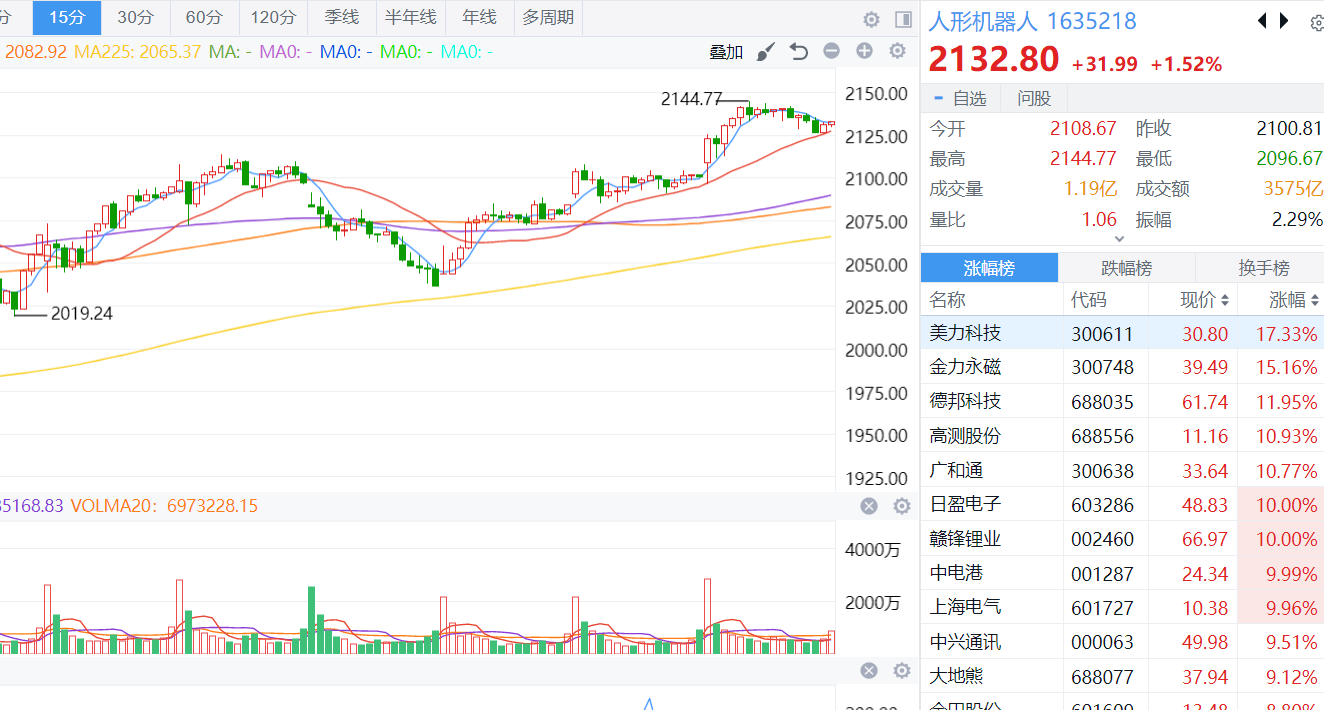Screen dimensions: 1324x710
Task: Zoom out the chart with minus icon
Action: tap(831, 52)
